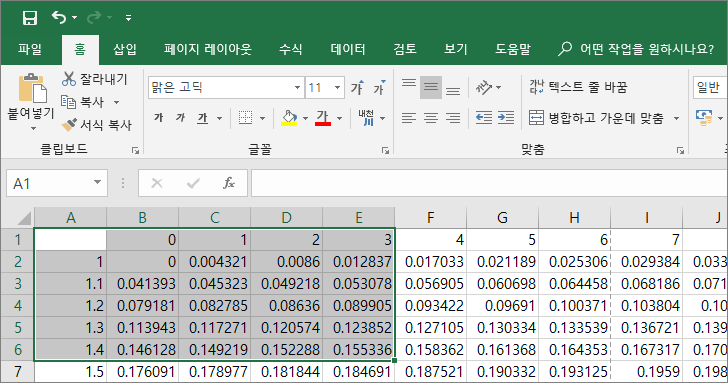Click the decrease font size icon
This screenshot has width=728, height=383.
point(379,87)
